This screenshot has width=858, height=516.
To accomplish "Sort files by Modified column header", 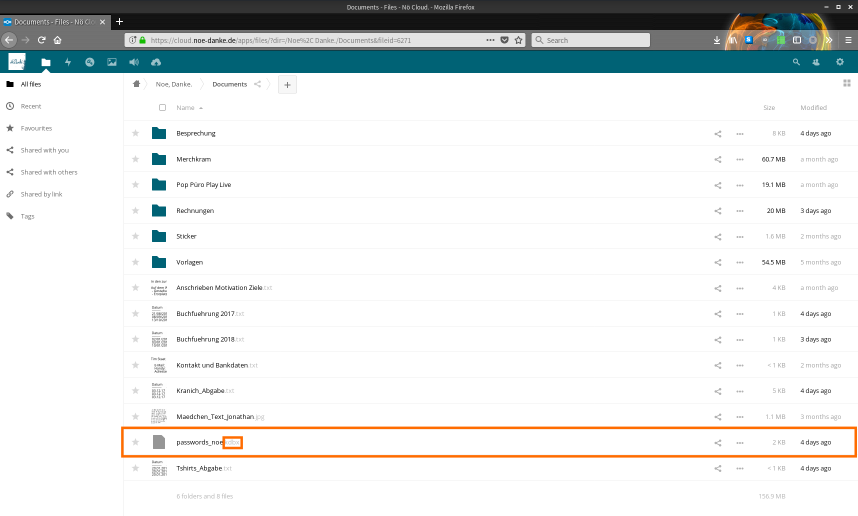I will tap(813, 108).
